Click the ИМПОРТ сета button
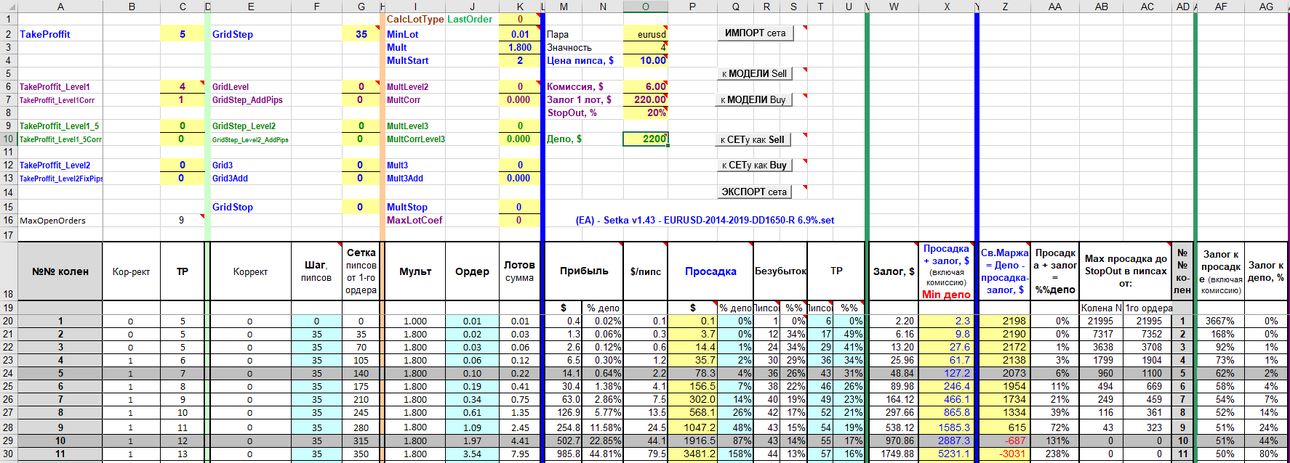This screenshot has height=463, width=1290. pyautogui.click(x=754, y=33)
